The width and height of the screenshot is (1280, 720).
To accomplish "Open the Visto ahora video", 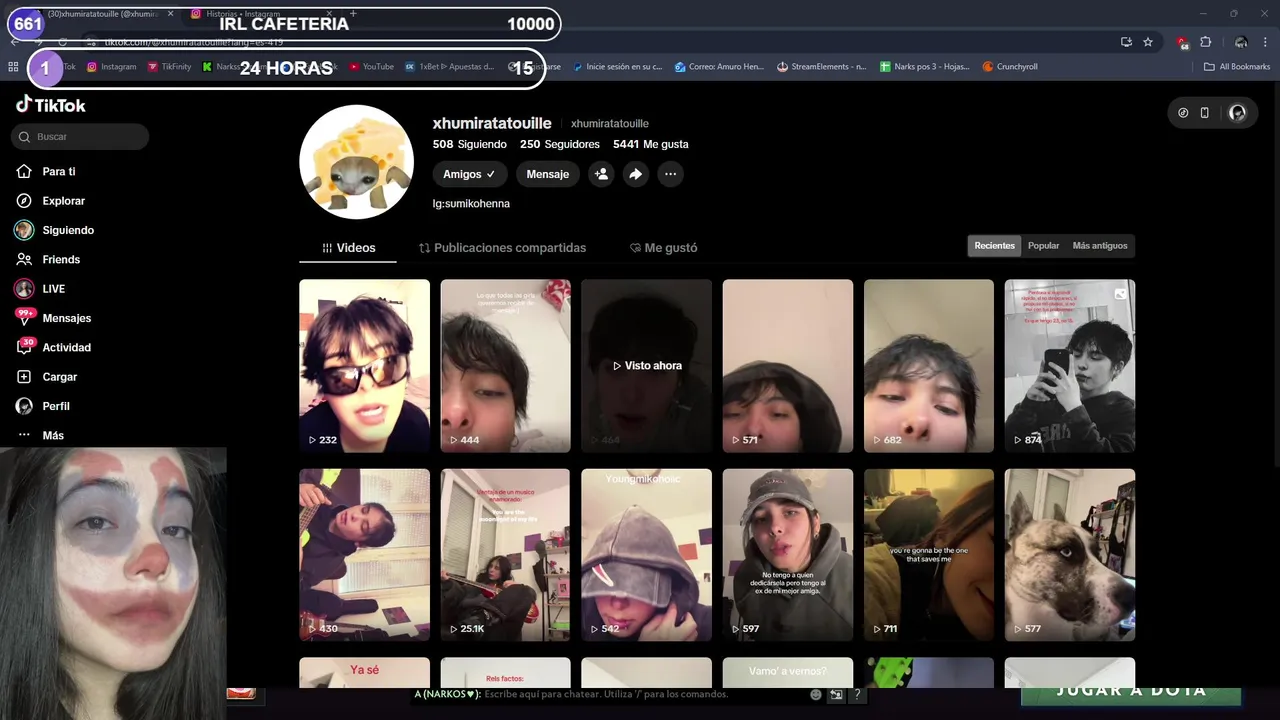I will [x=647, y=366].
